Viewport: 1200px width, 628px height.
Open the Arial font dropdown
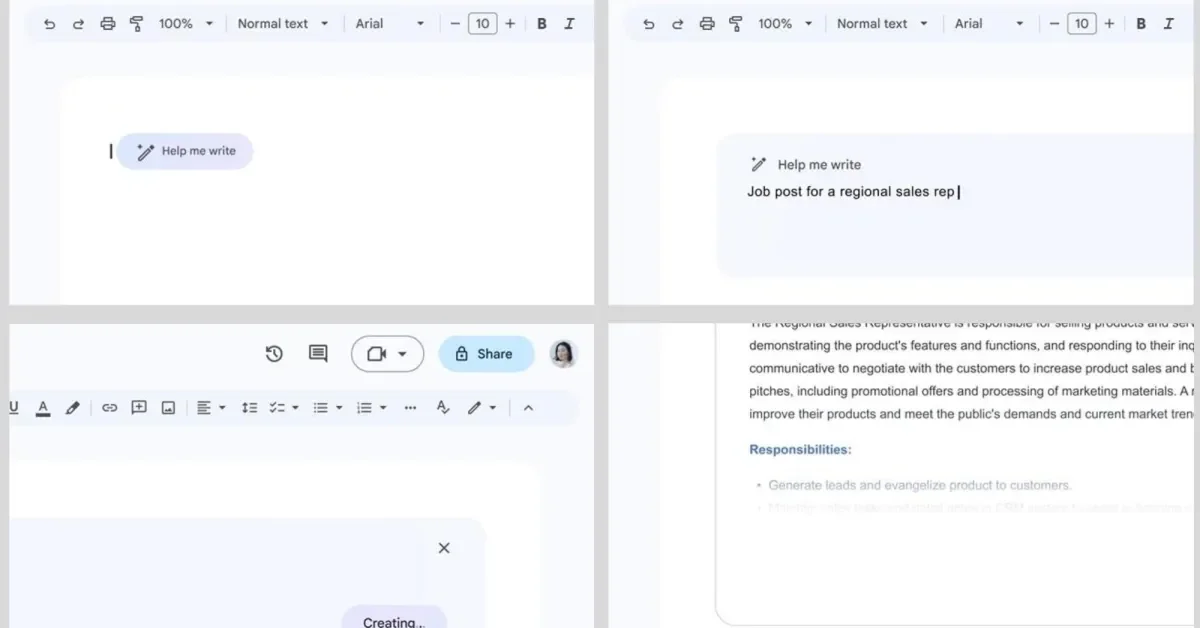390,23
